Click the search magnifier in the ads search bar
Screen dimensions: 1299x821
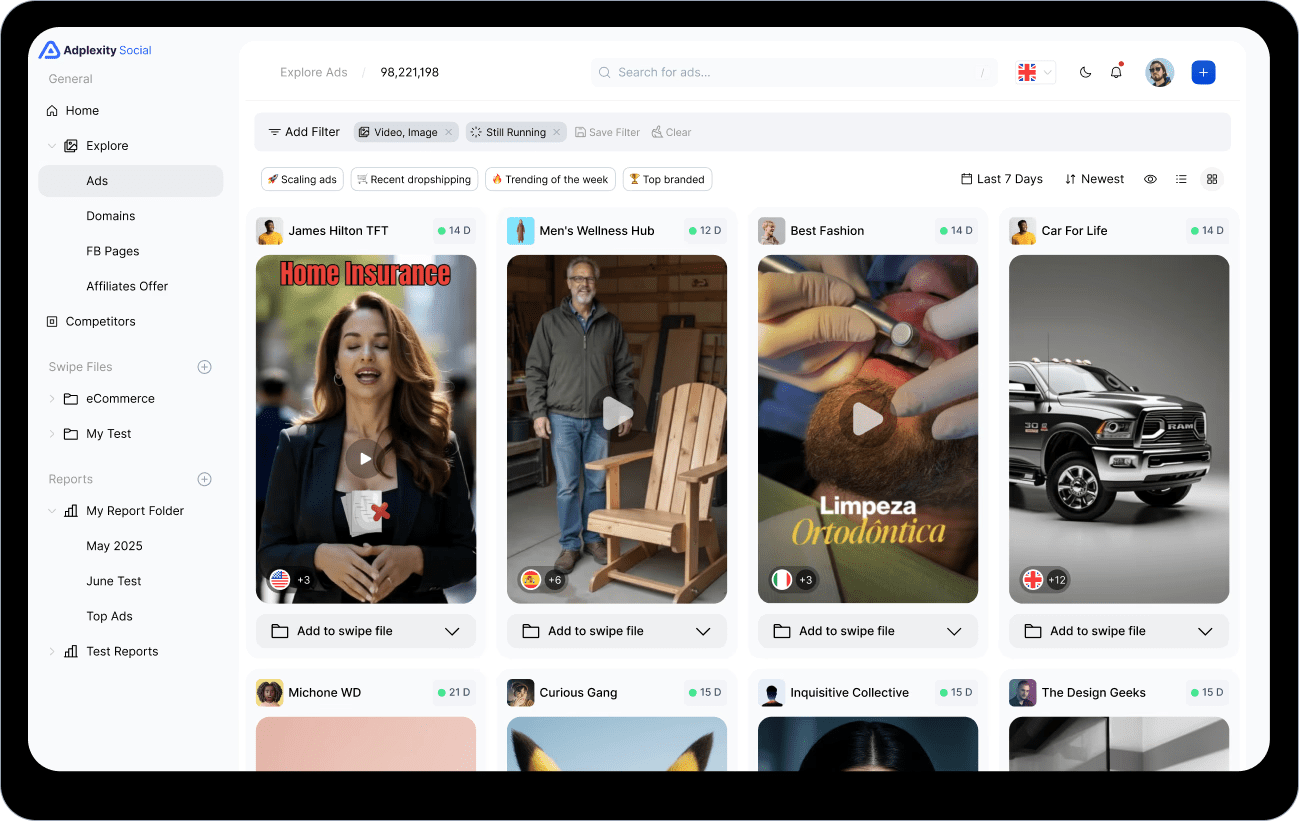(x=604, y=72)
